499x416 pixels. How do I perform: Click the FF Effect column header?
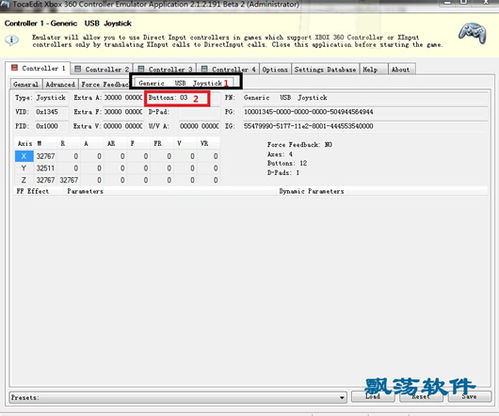(33, 191)
